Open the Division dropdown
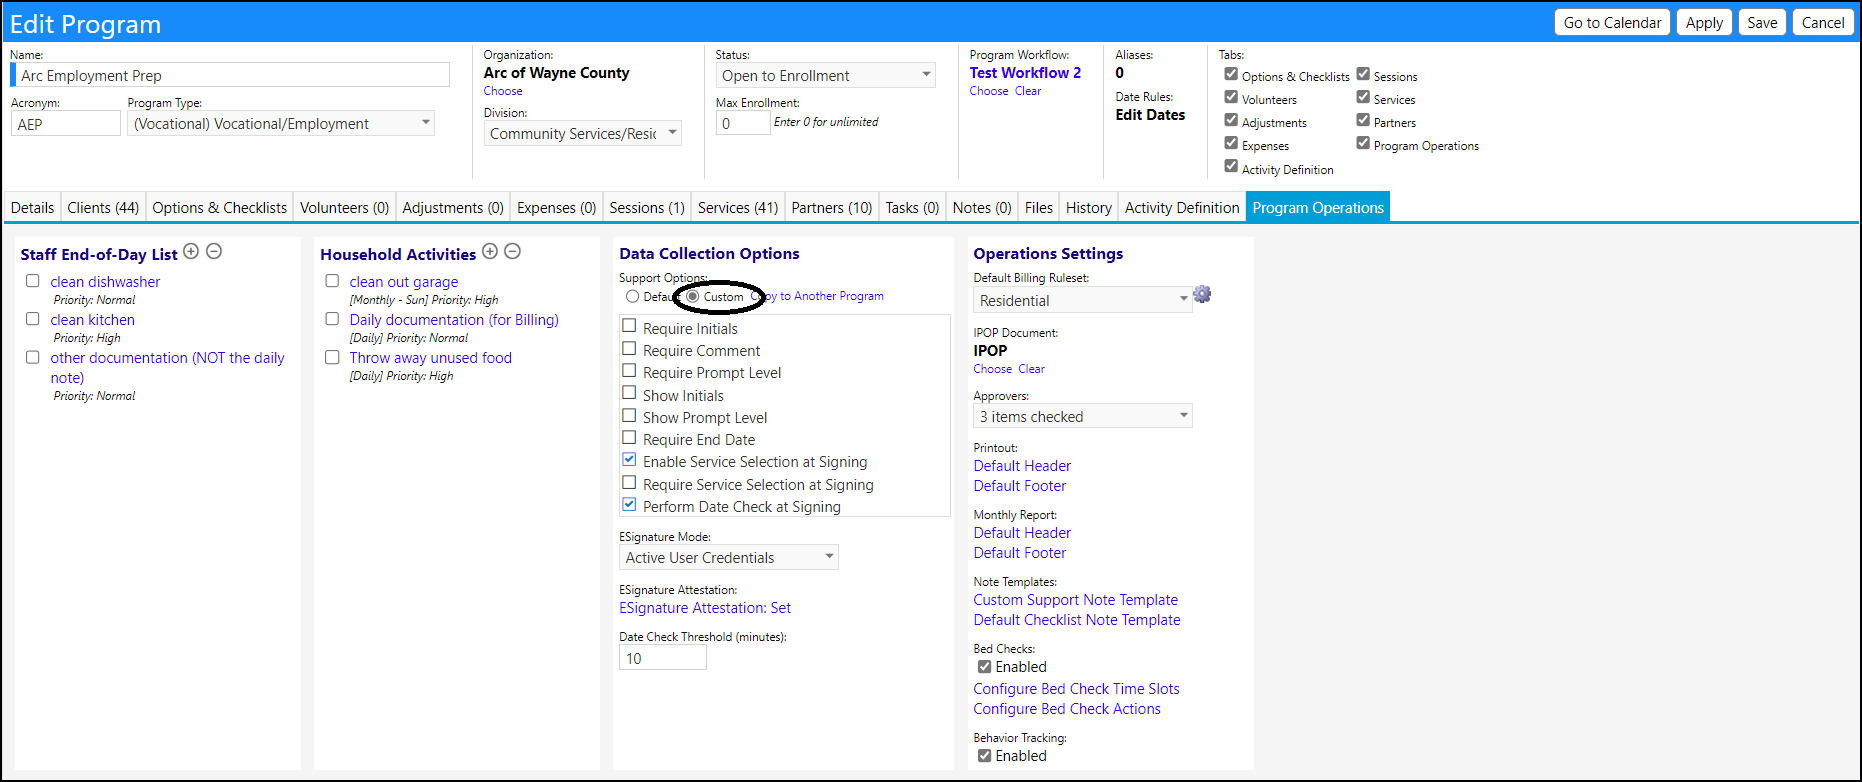Screen dimensions: 1862x782 [583, 133]
